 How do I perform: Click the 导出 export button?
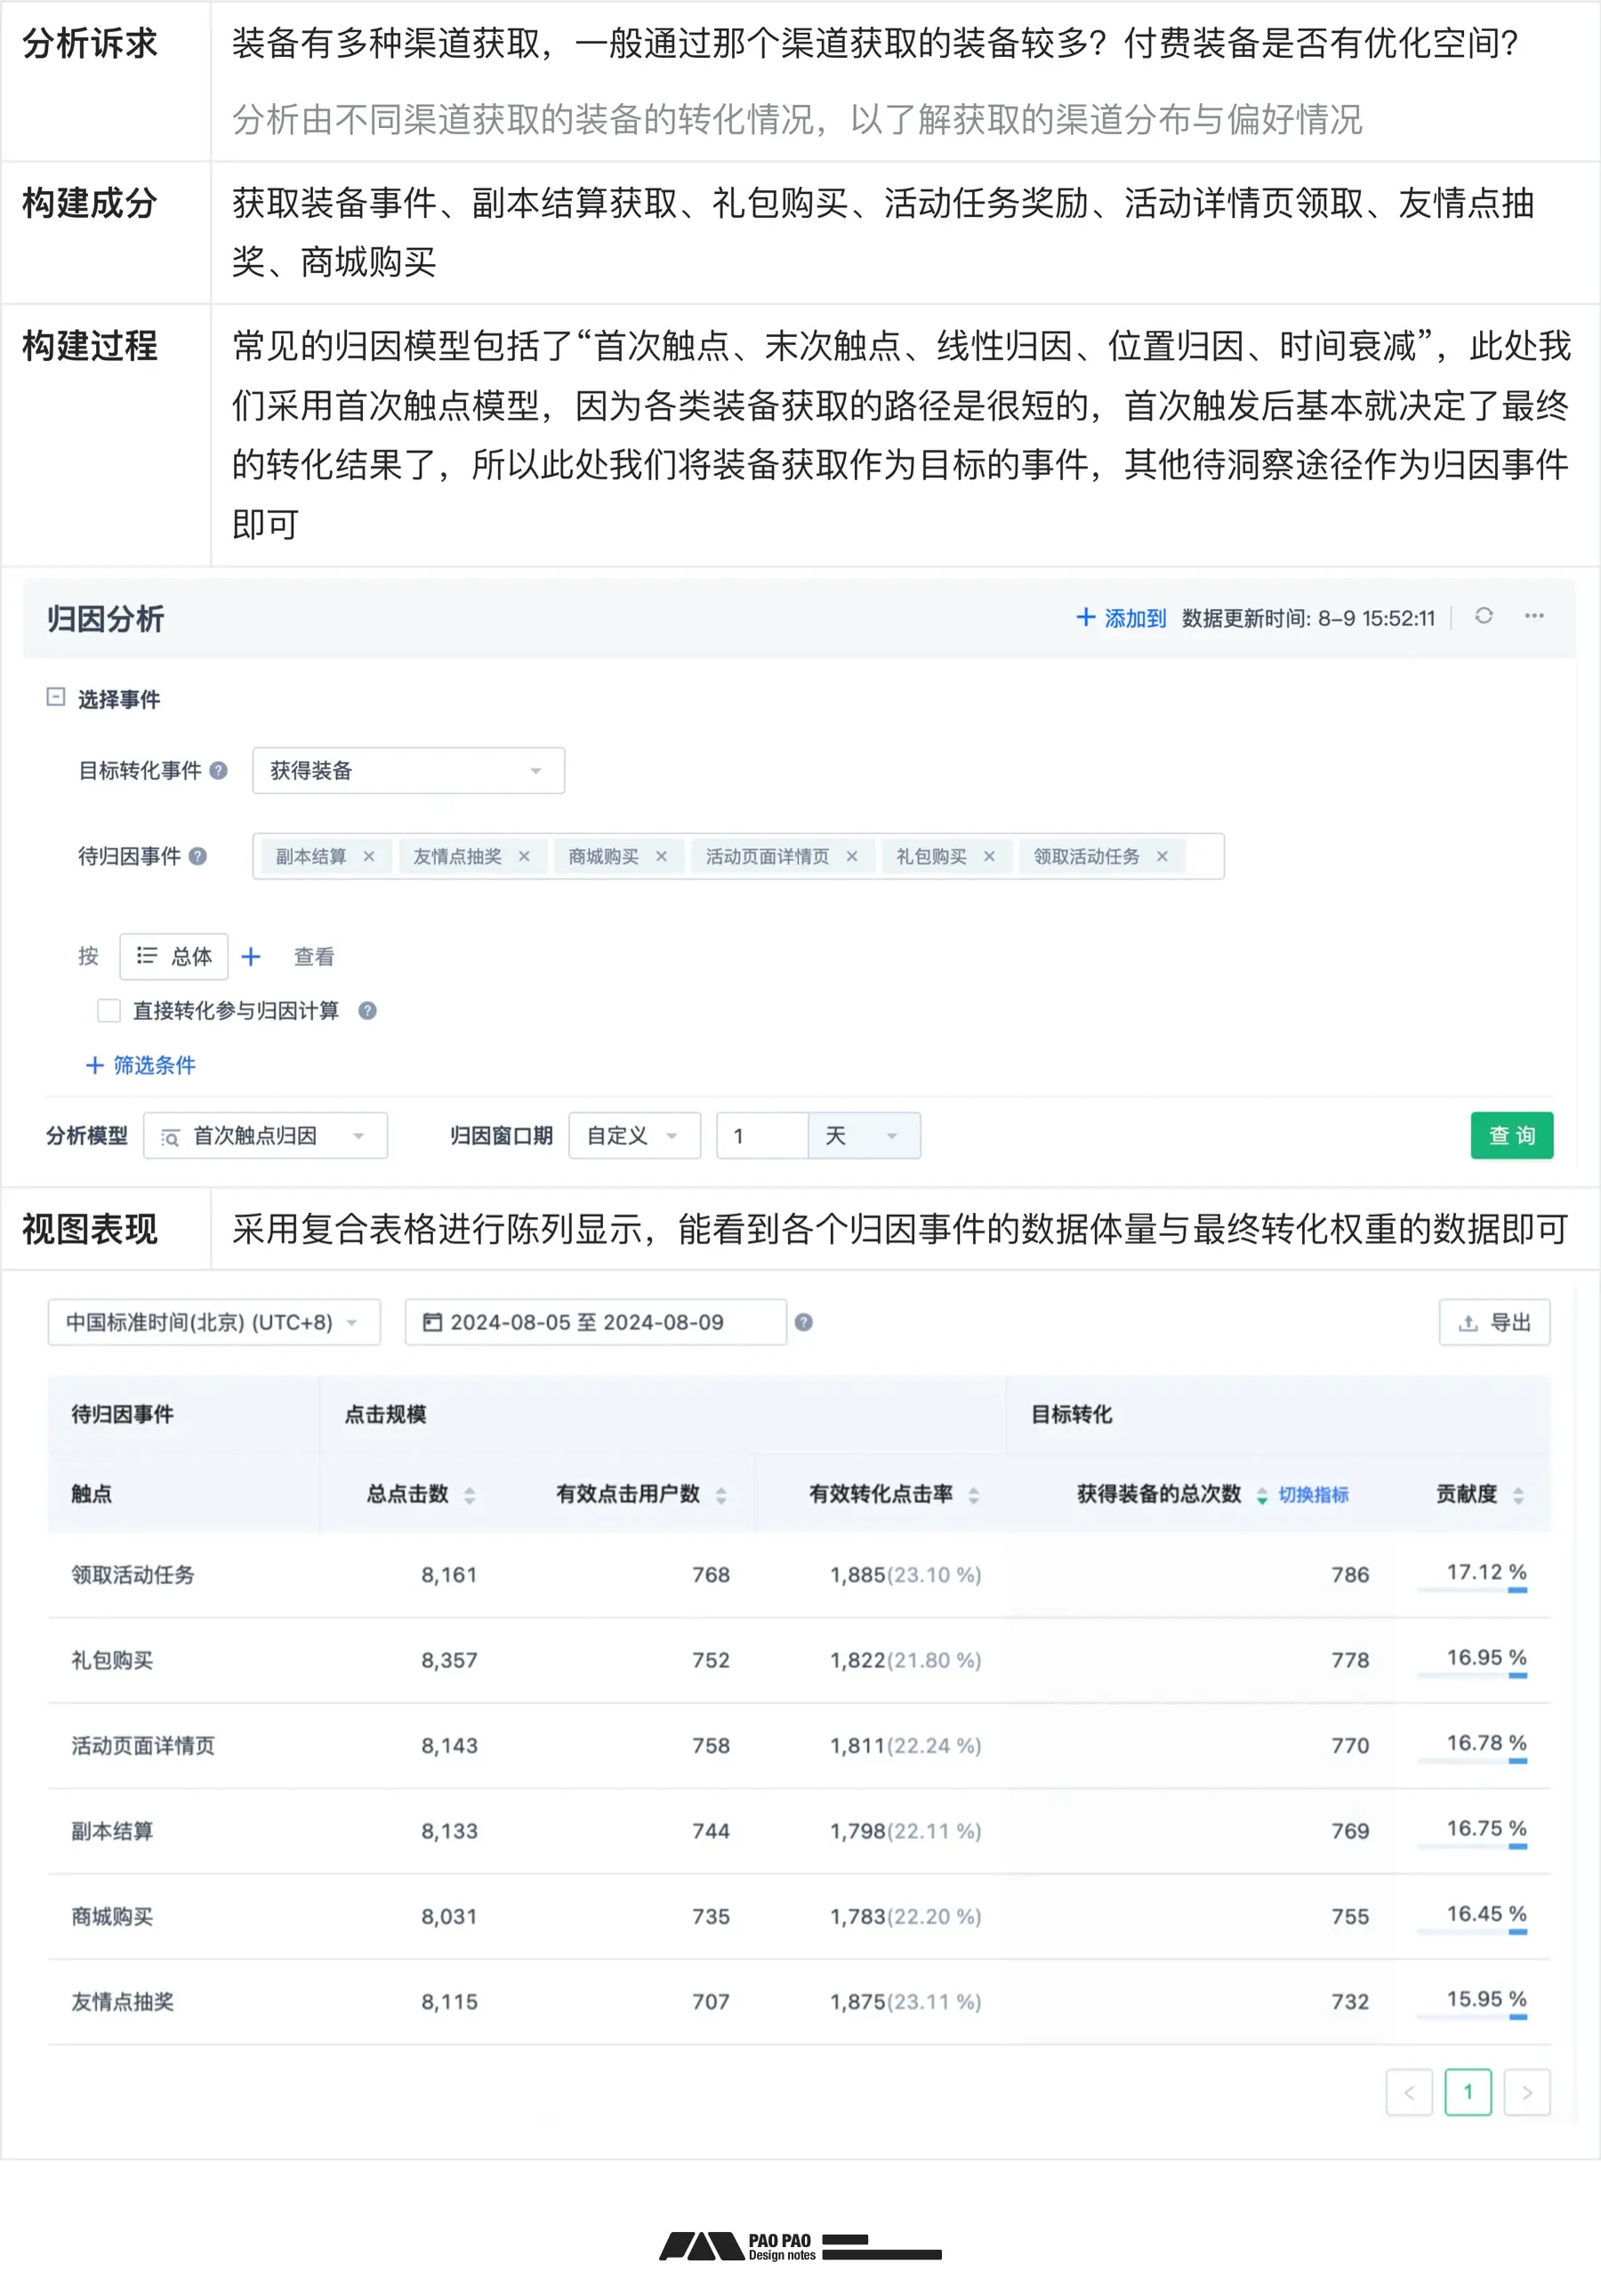(x=1494, y=1322)
